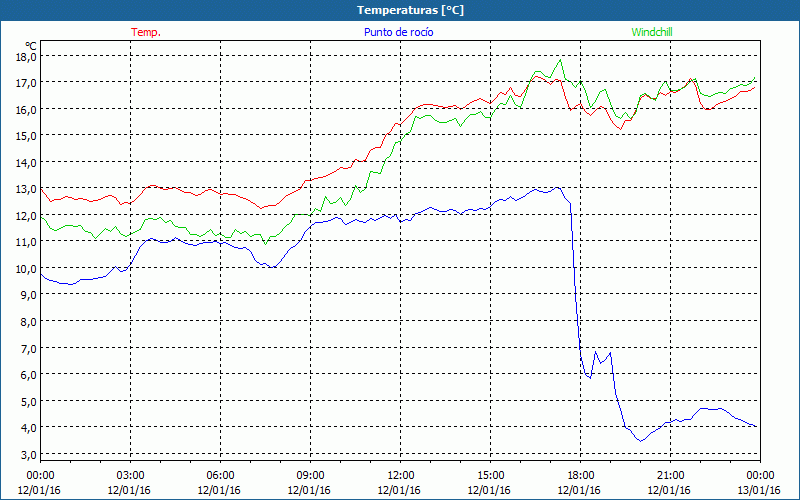Click the 09:00 time axis label
The height and width of the screenshot is (500, 800).
click(x=310, y=476)
